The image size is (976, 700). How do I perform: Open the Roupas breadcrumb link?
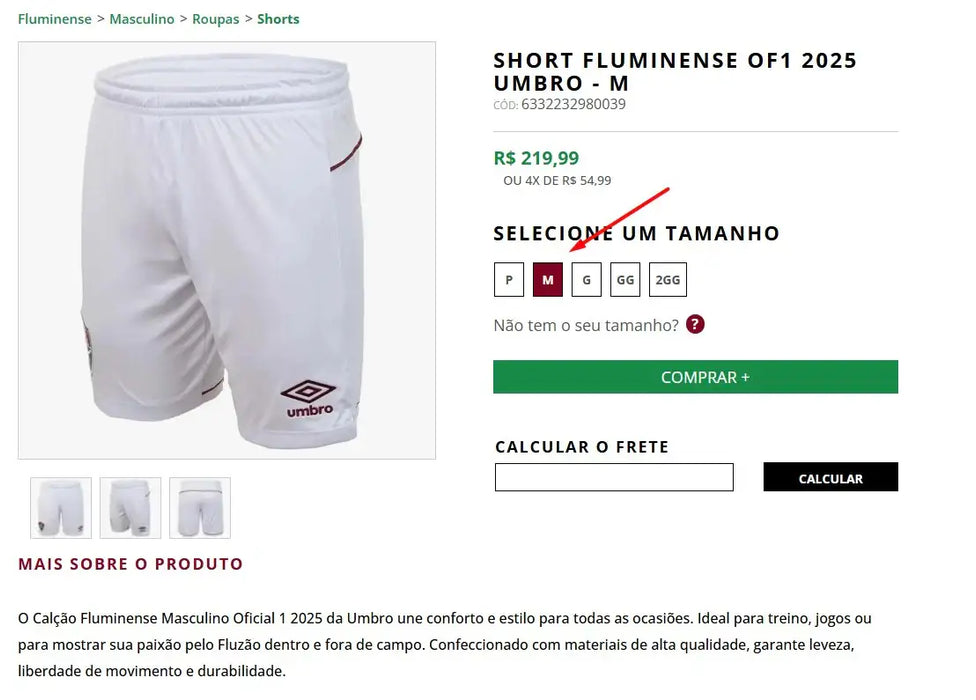click(x=216, y=18)
